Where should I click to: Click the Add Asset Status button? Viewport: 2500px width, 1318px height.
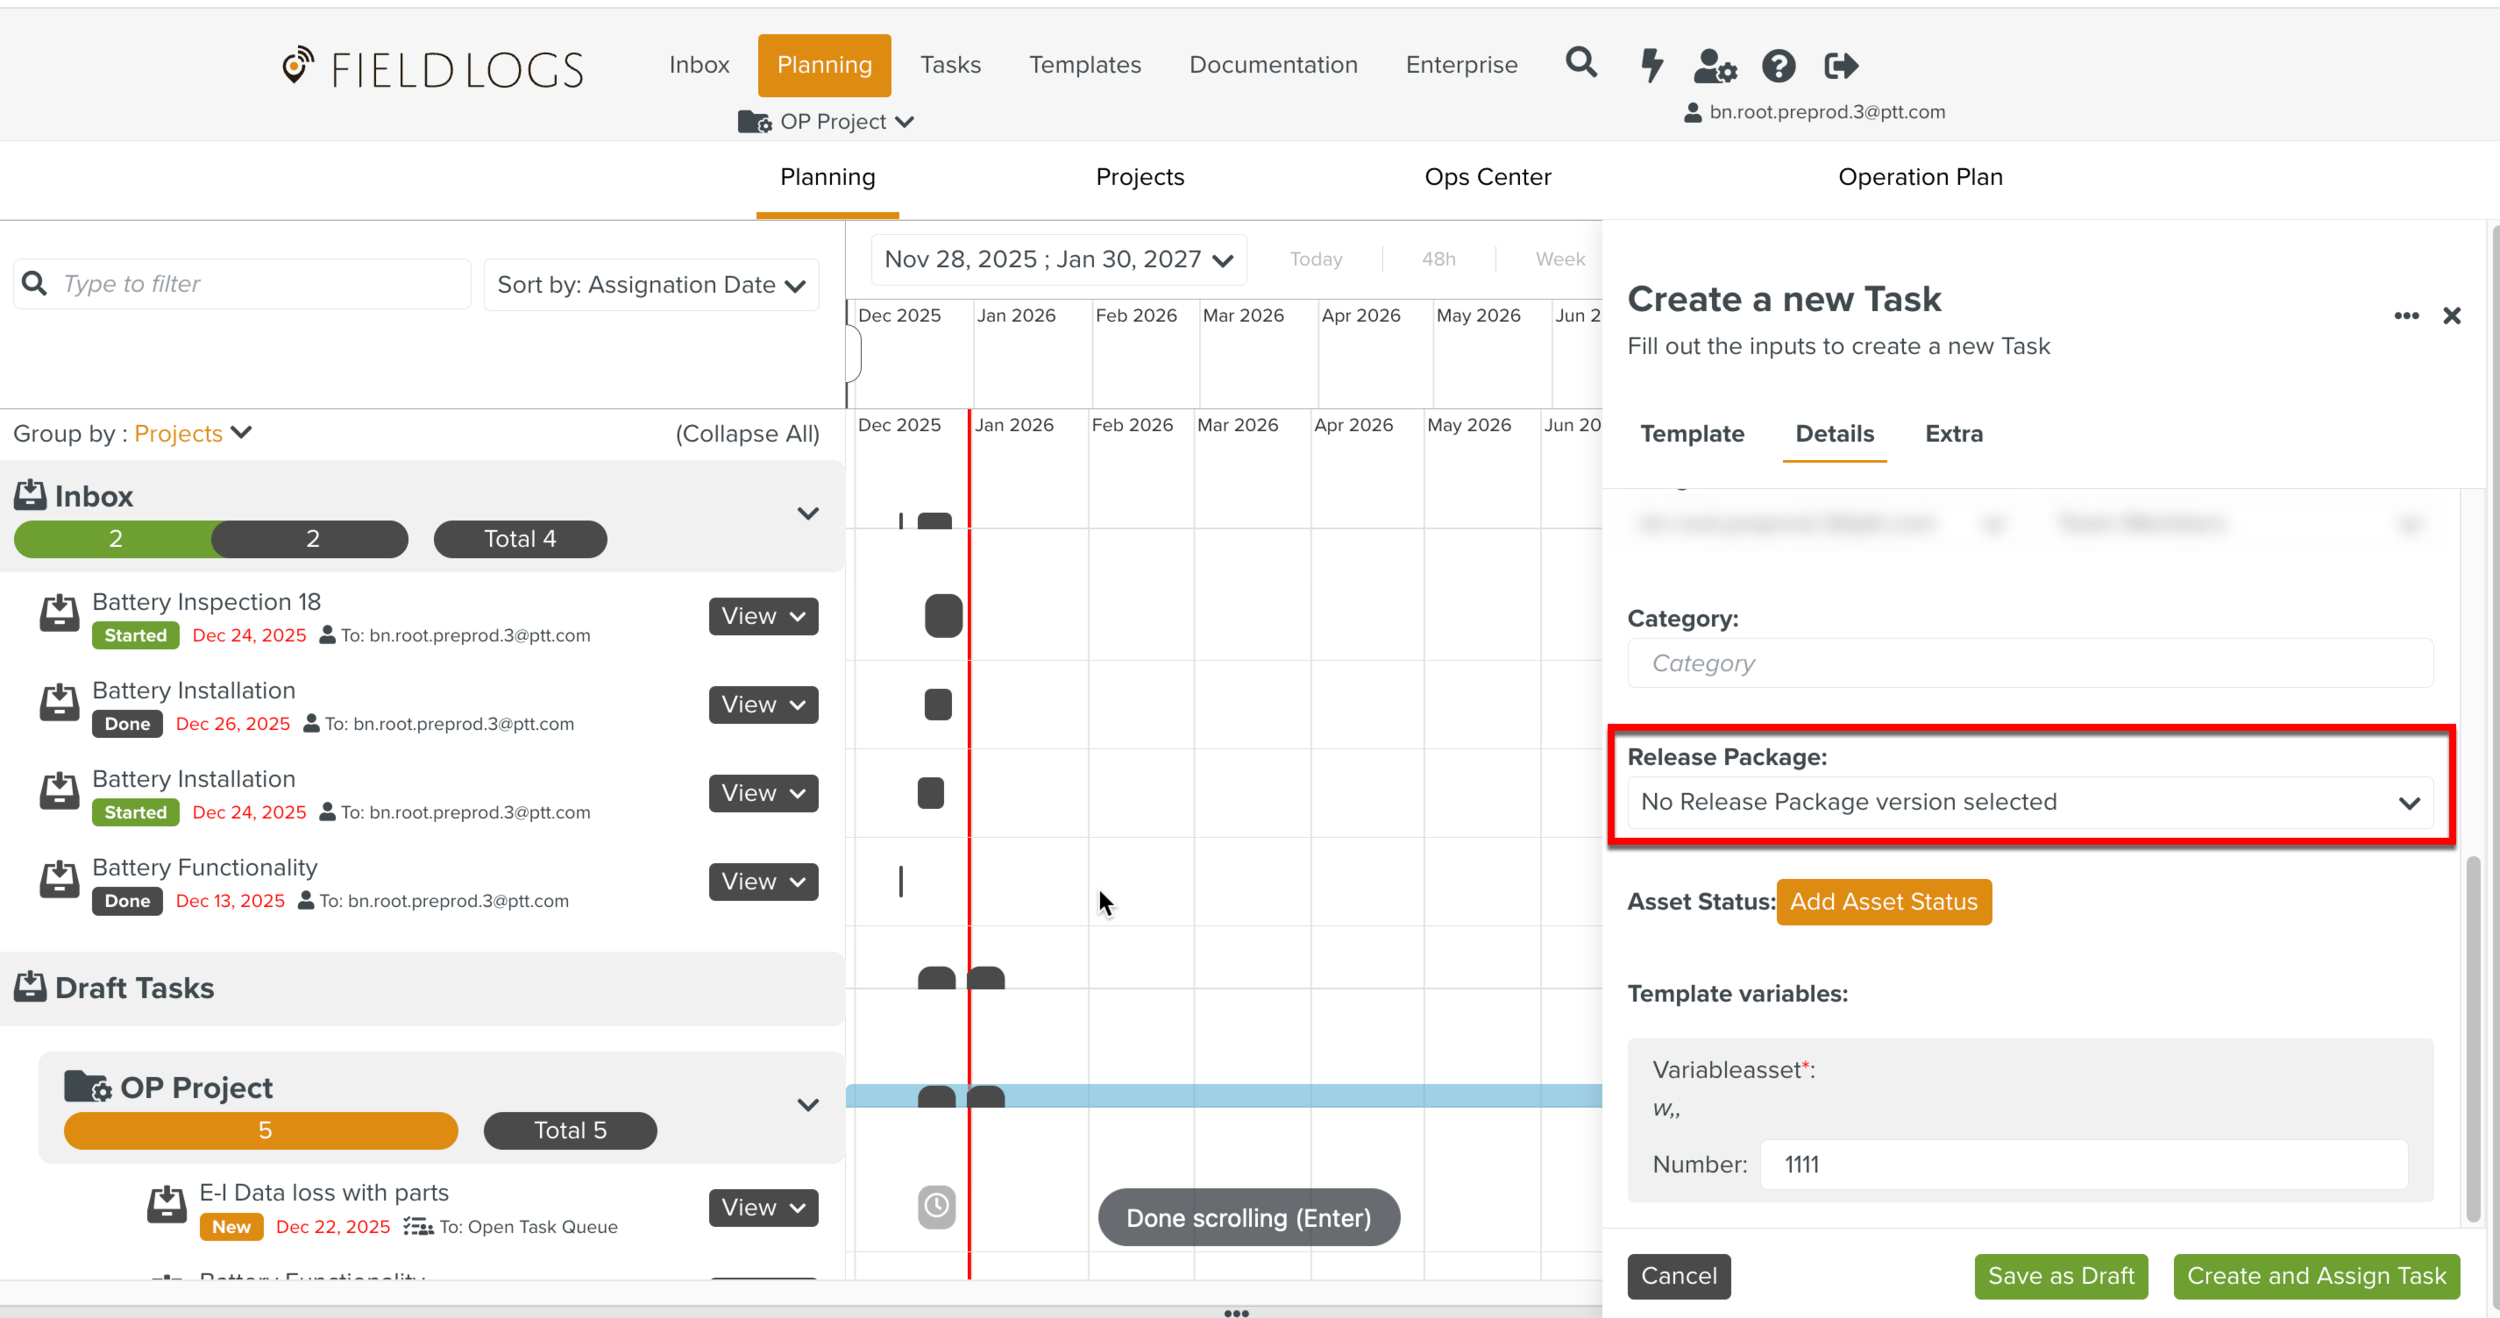click(x=1883, y=902)
